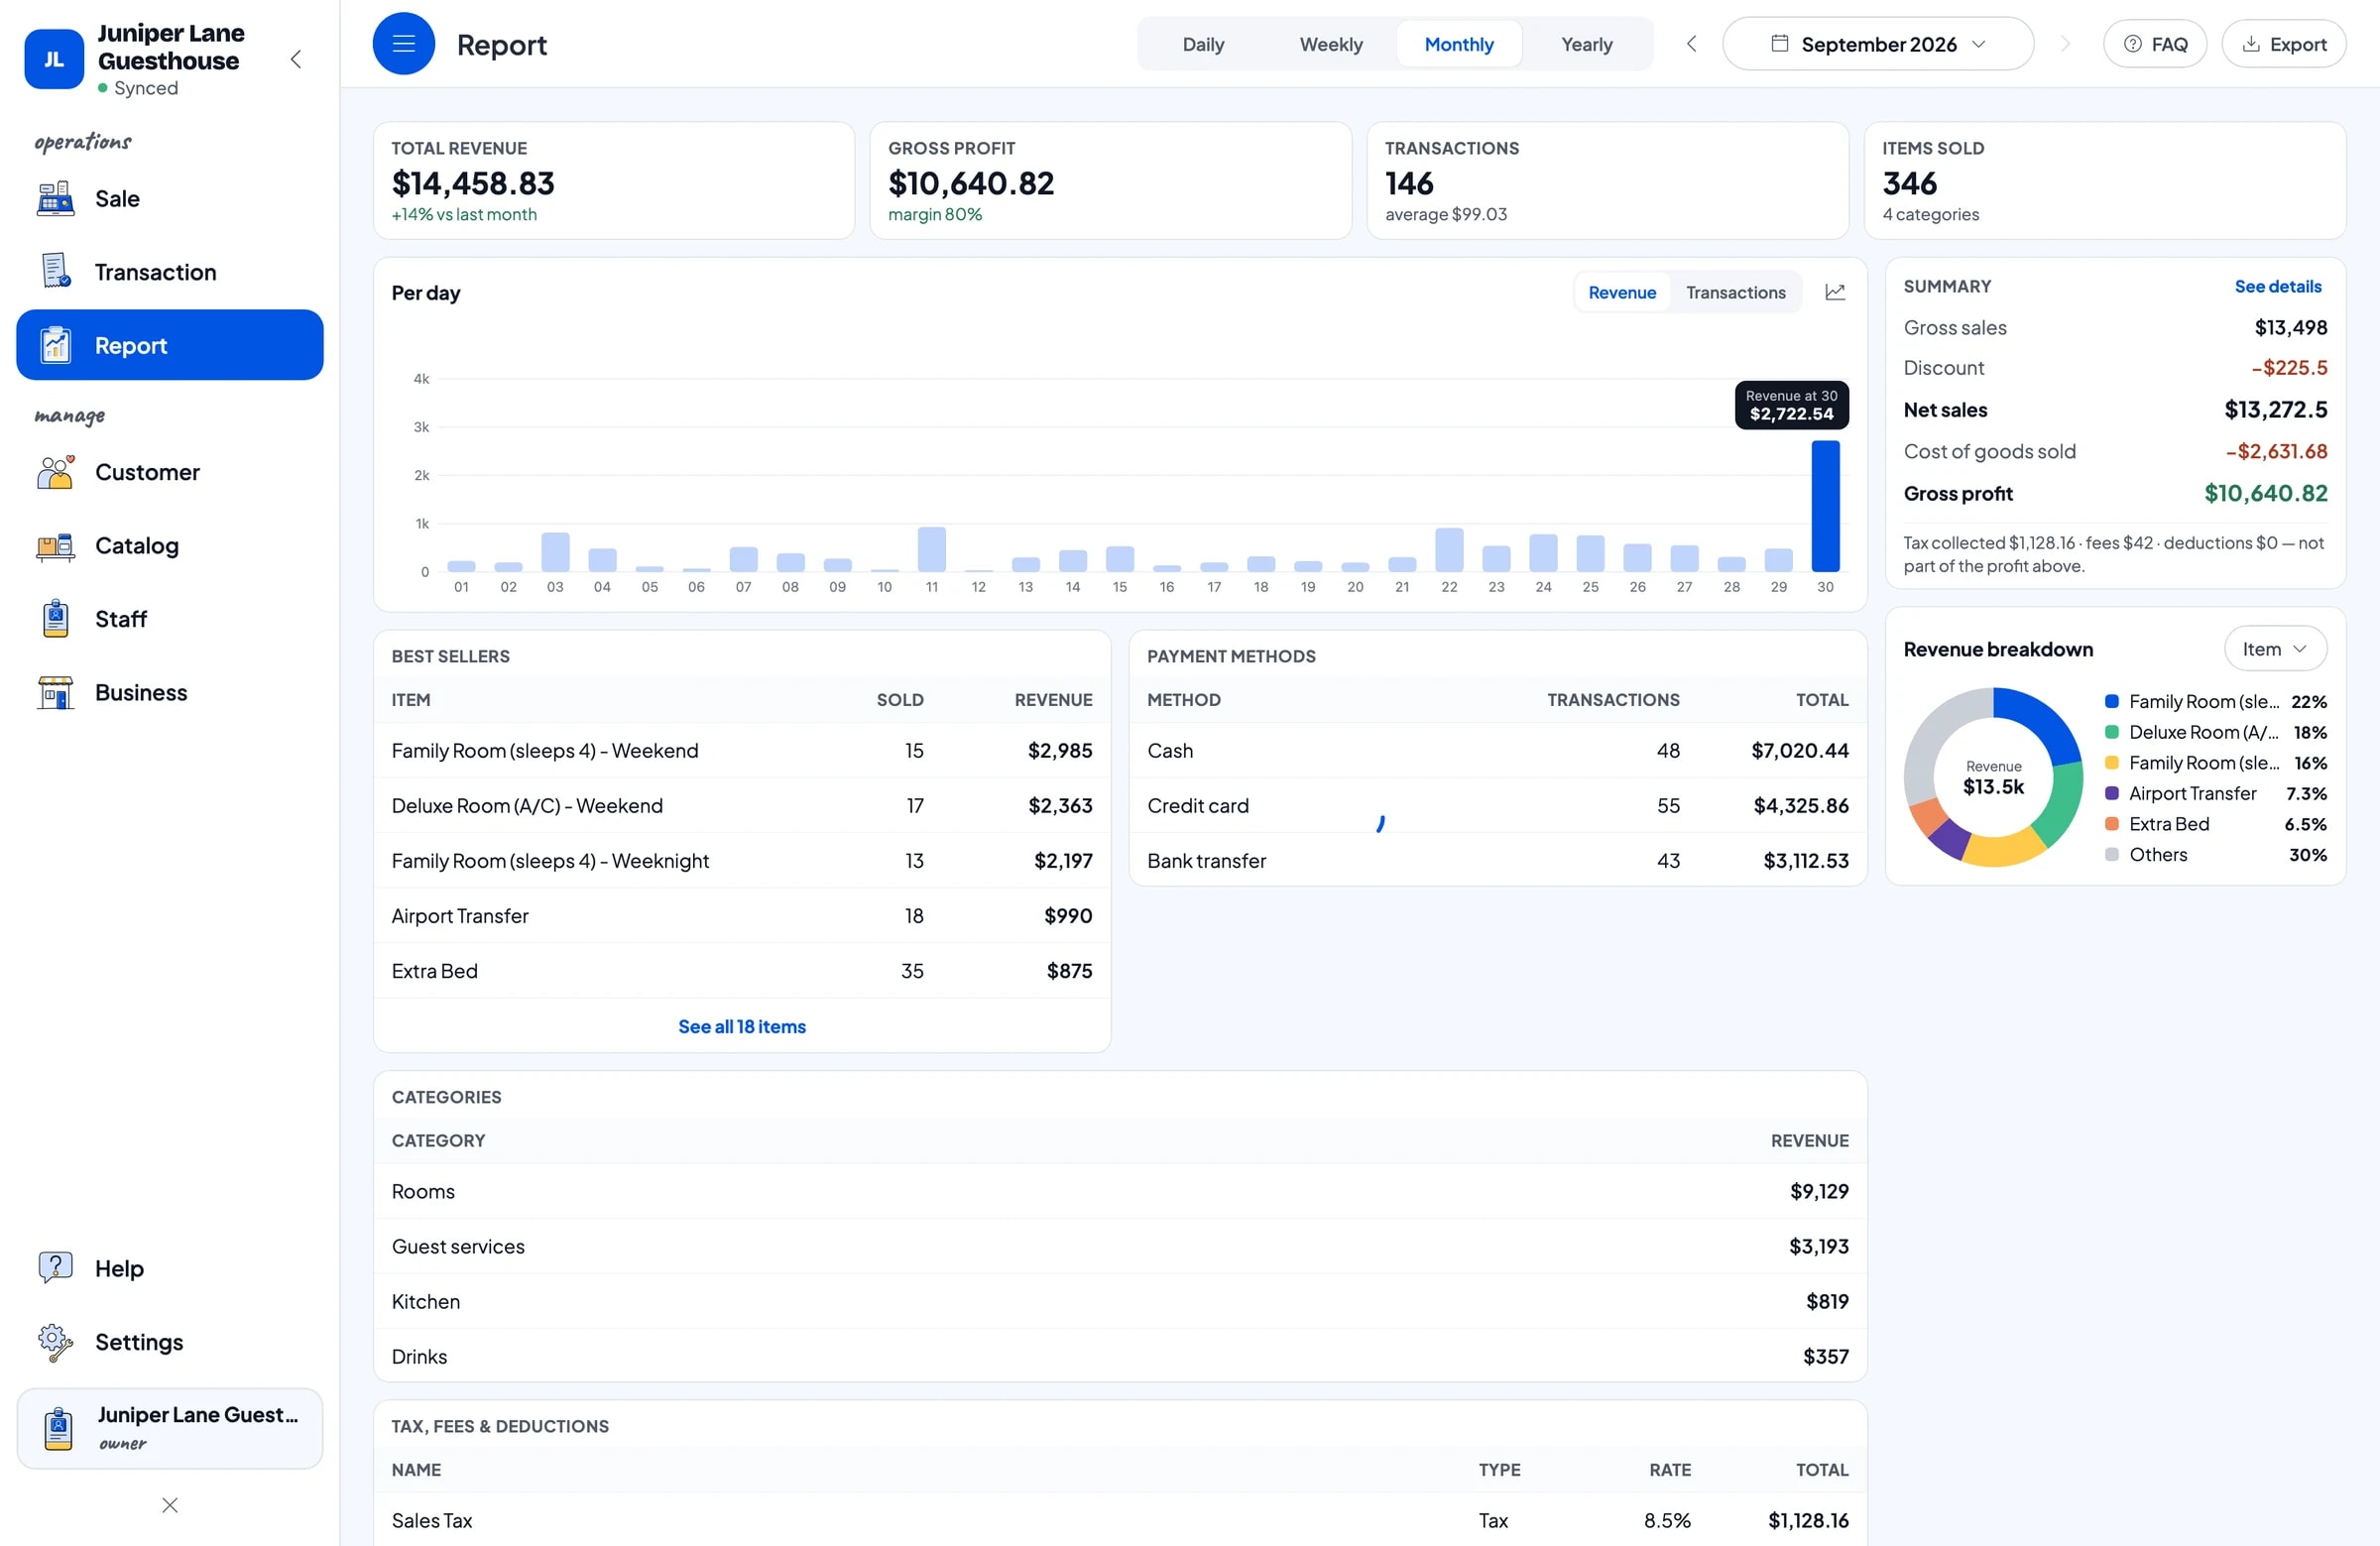Select the Guest services category row
Viewport: 2380px width, 1546px height.
tap(1120, 1246)
